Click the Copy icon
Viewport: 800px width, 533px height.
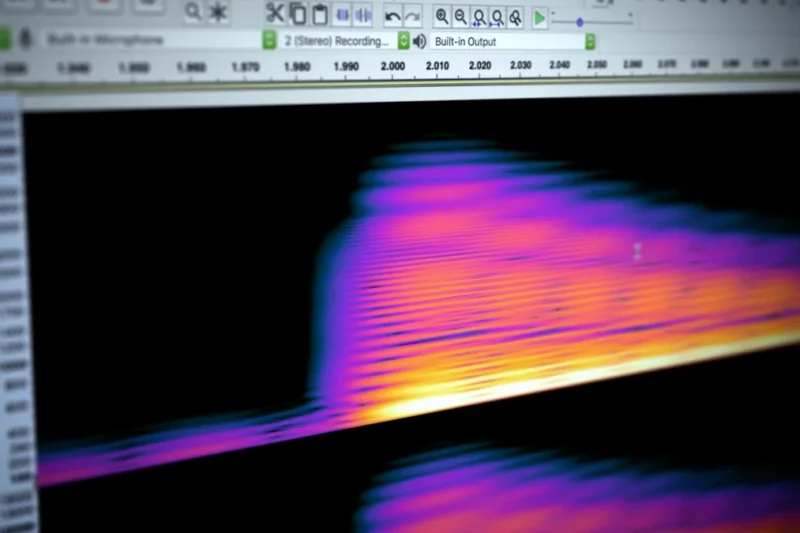(x=297, y=14)
